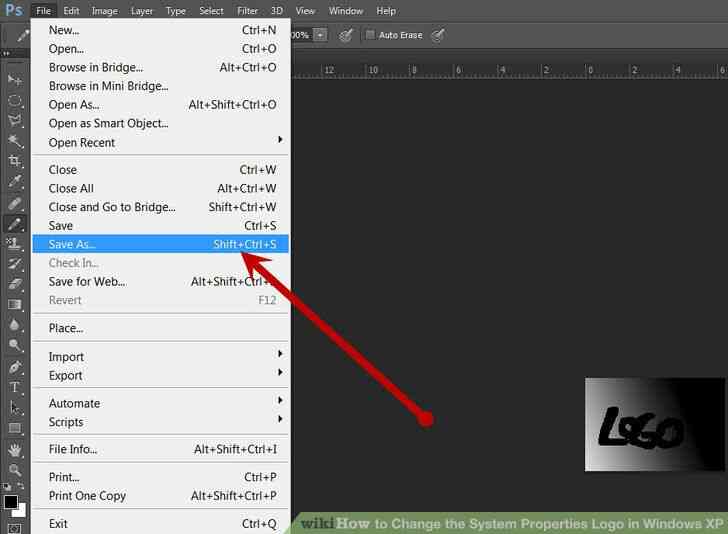Select the Path Selection tool

point(15,408)
